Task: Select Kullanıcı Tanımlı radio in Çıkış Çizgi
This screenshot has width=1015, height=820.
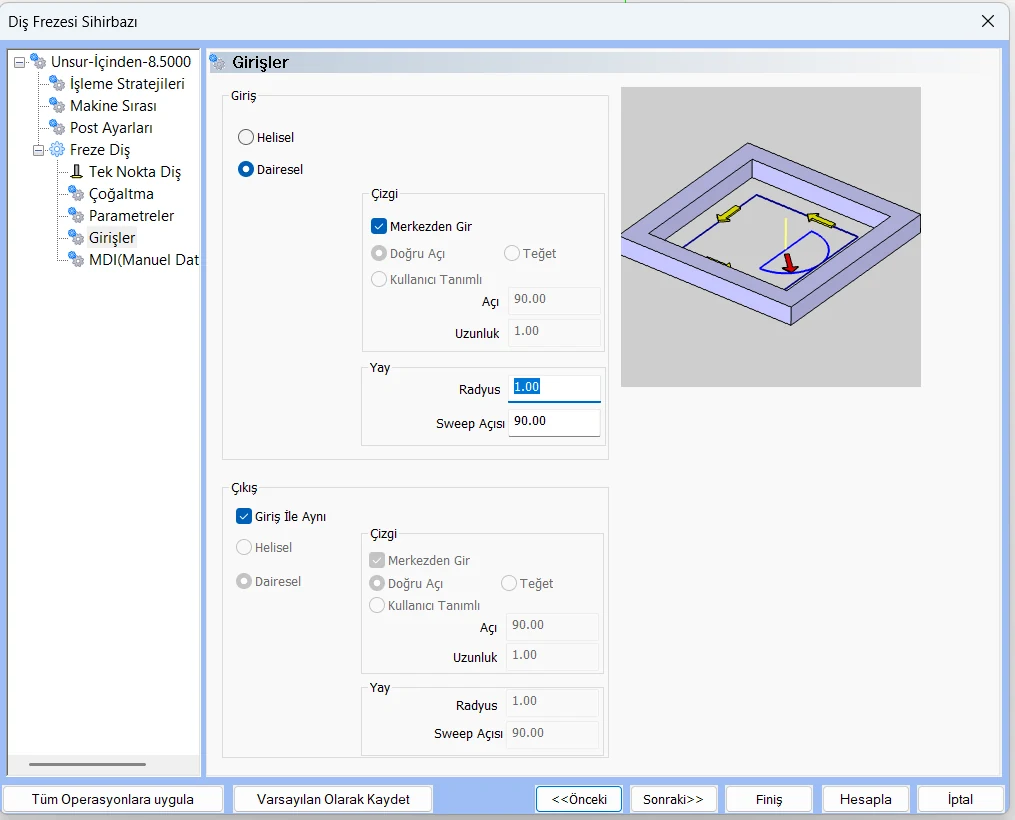Action: point(377,606)
